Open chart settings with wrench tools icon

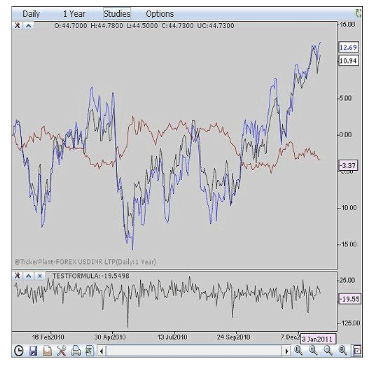pos(61,351)
